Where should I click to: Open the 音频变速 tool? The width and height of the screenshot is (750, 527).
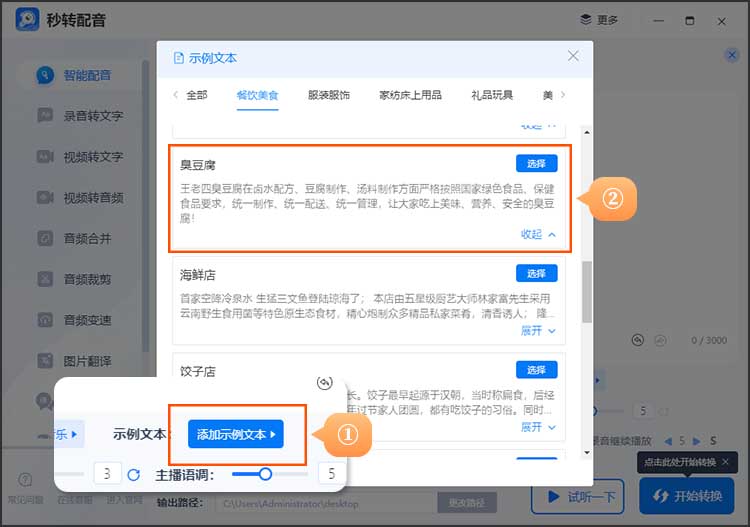coord(87,321)
